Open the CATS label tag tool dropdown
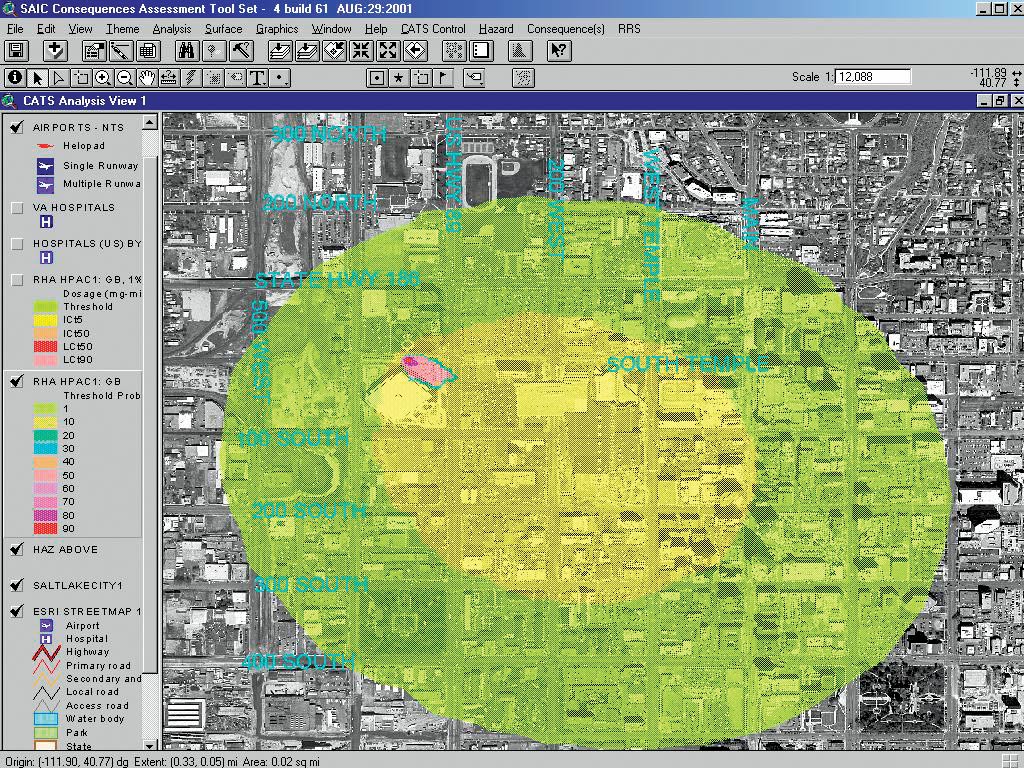The height and width of the screenshot is (768, 1024). click(x=474, y=78)
